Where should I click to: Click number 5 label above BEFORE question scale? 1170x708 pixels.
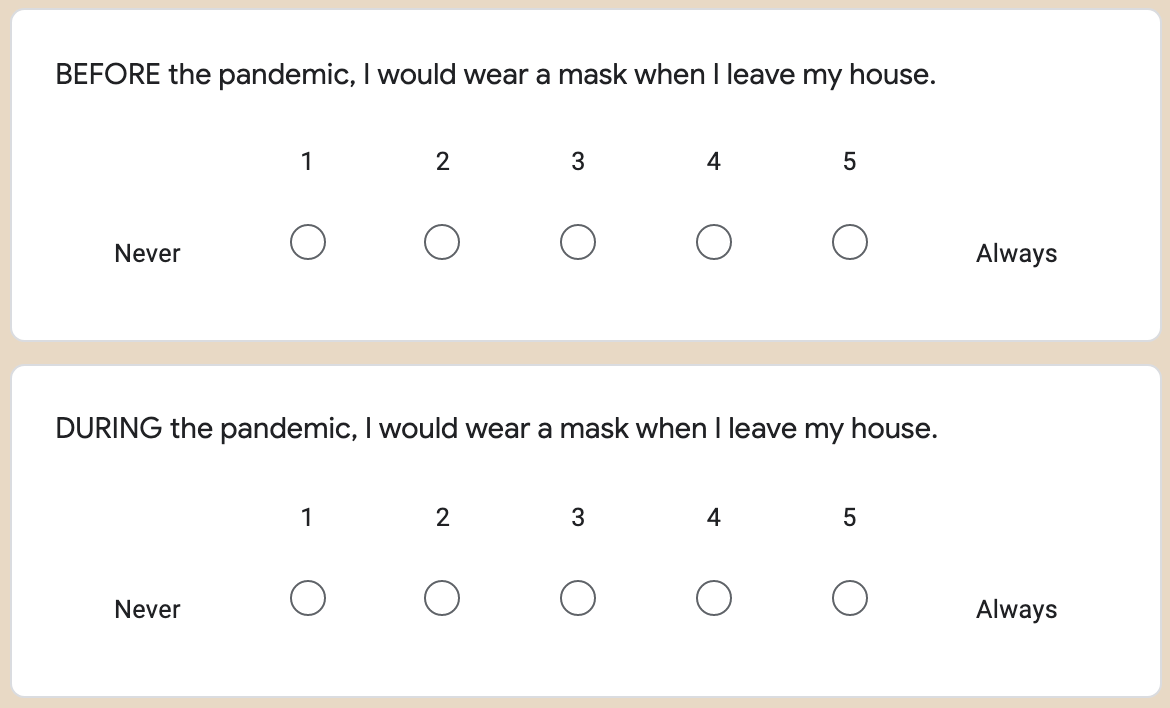[849, 161]
